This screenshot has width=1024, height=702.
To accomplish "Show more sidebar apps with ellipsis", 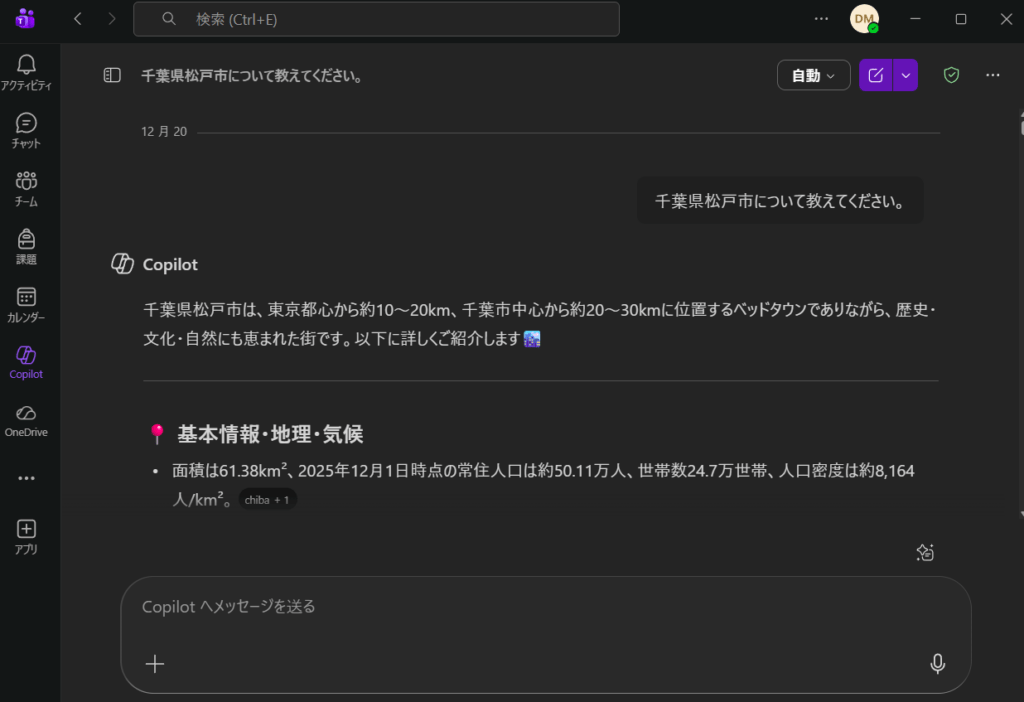I will [27, 478].
